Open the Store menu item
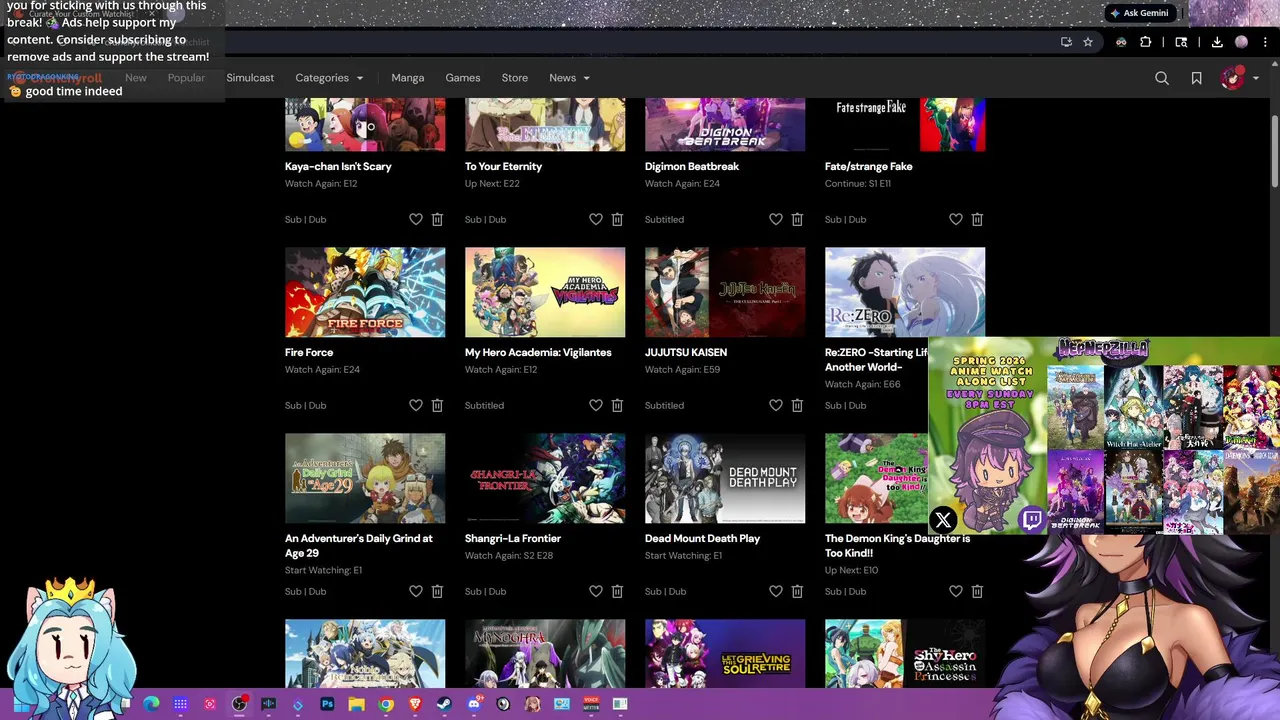Screen dimensions: 1280x720 point(515,78)
